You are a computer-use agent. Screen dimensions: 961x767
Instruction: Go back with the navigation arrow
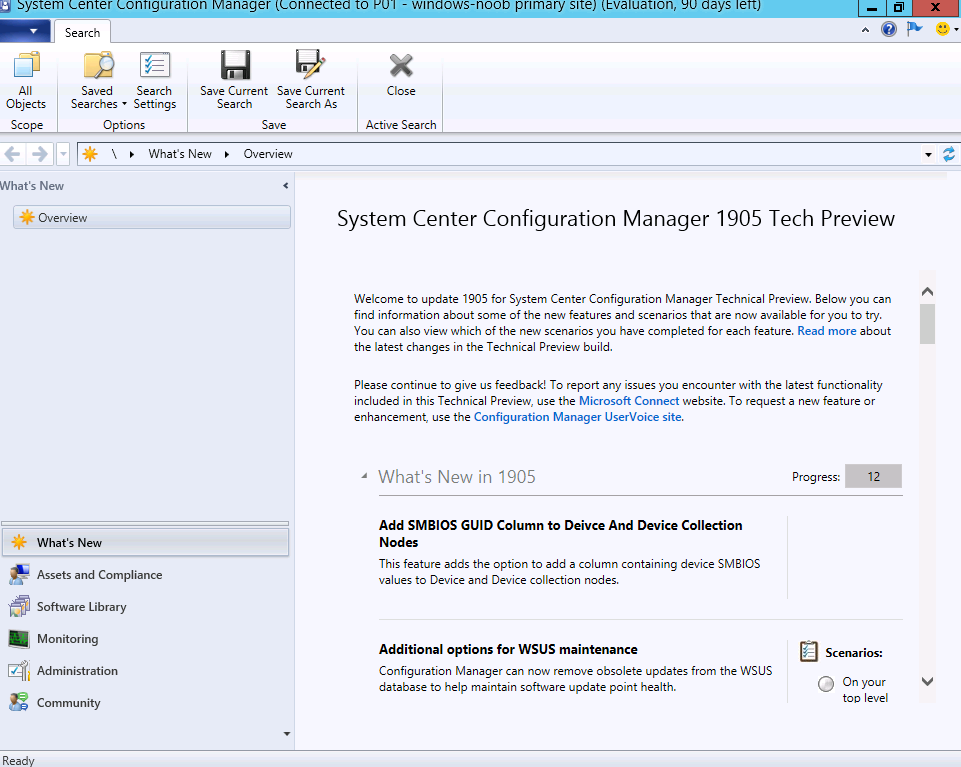pos(13,154)
